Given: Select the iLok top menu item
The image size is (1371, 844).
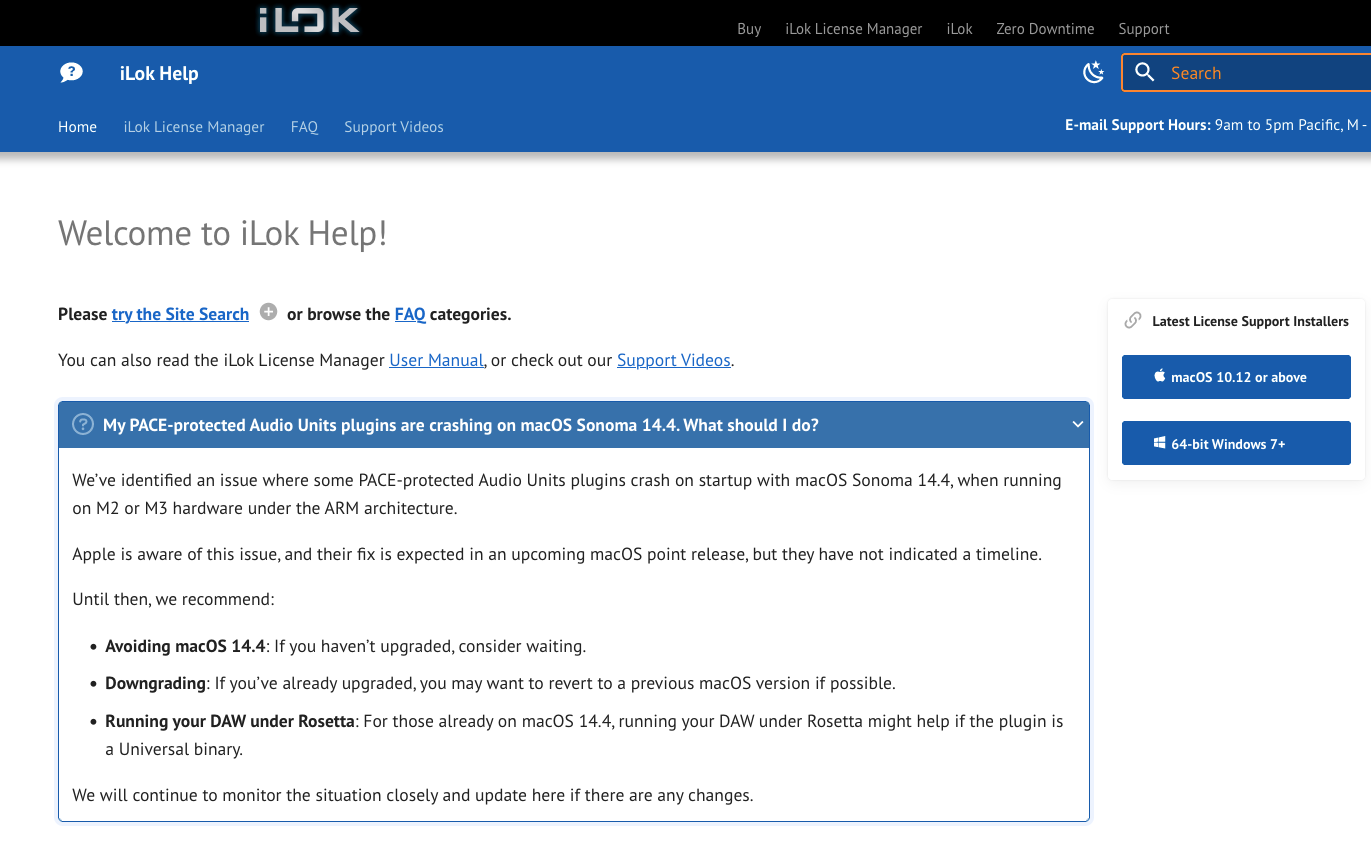Looking at the screenshot, I should [x=960, y=29].
